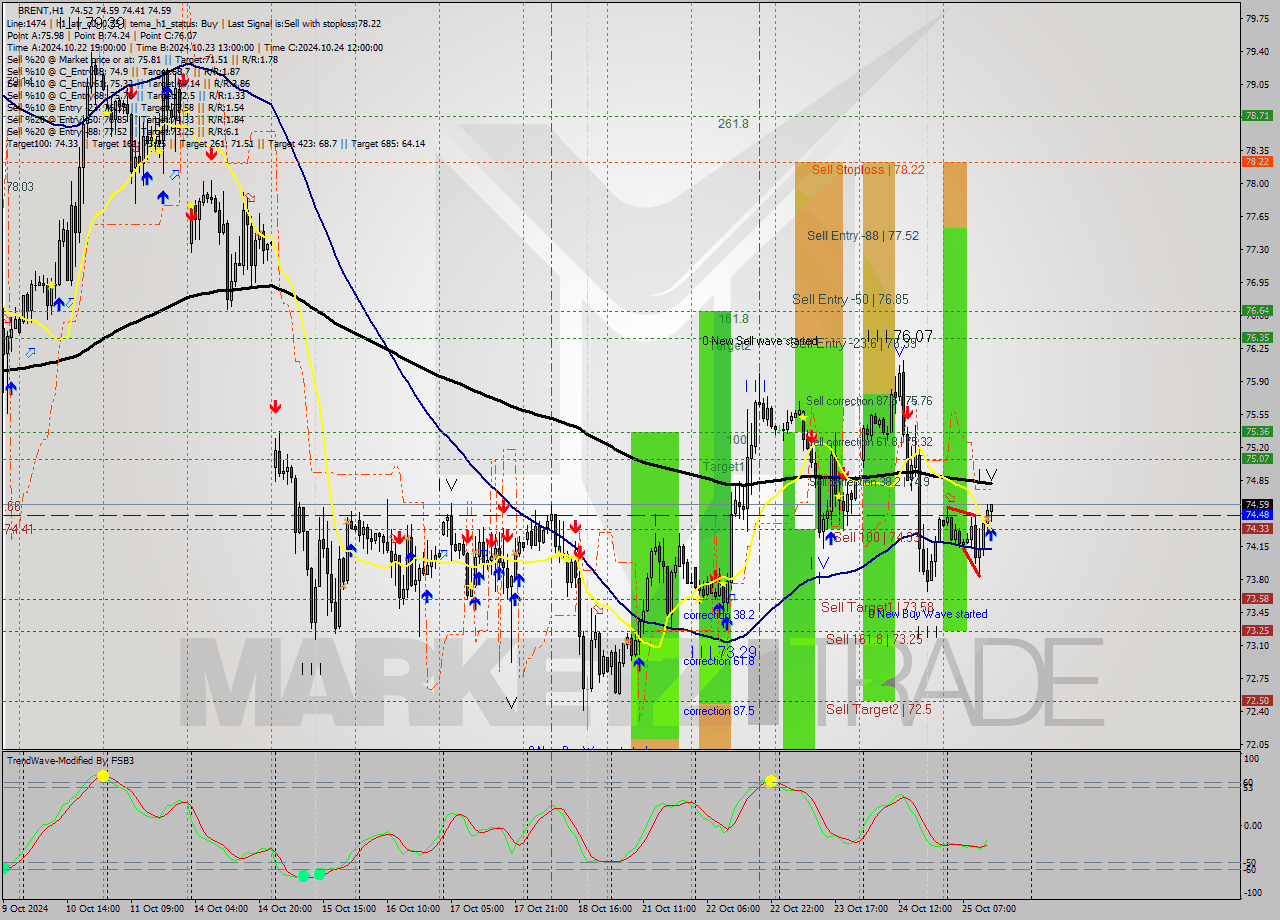Click the BRENT,H1 symbol title text
The image size is (1280, 920).
[x=41, y=10]
